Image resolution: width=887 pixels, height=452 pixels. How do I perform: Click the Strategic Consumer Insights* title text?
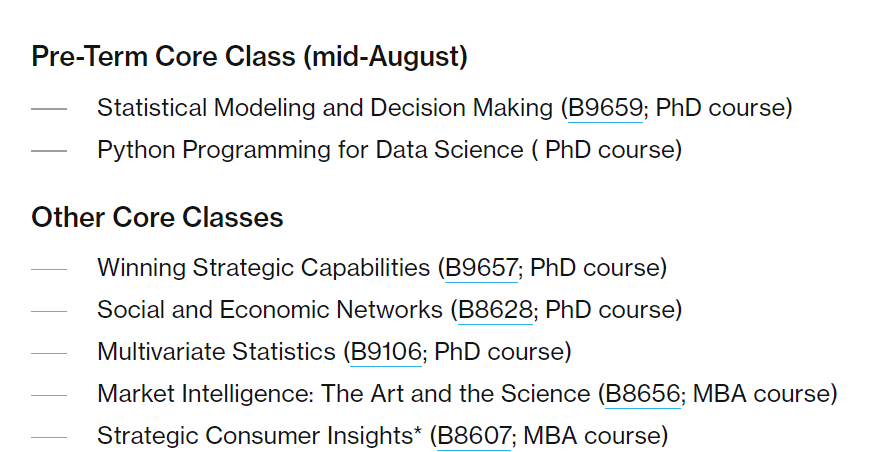(x=260, y=436)
